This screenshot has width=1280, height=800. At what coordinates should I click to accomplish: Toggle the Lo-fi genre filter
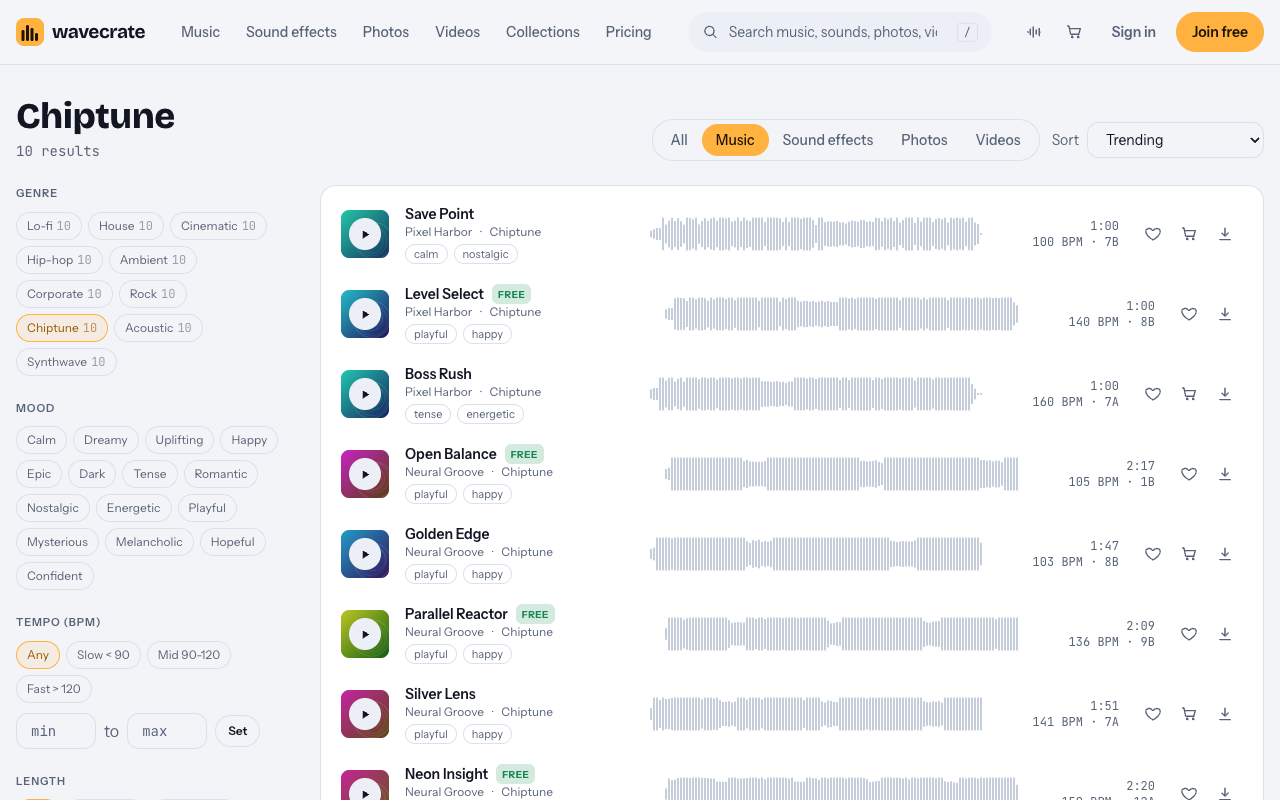tap(49, 226)
